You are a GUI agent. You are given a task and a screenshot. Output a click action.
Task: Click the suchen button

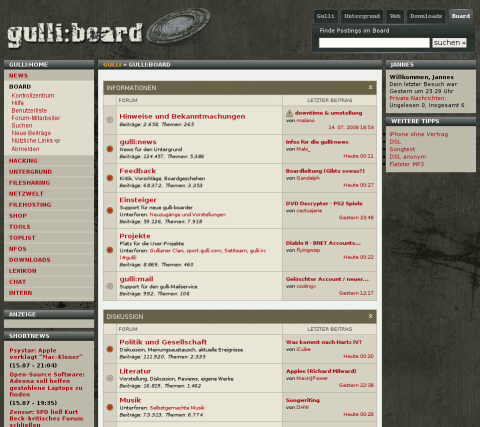[x=449, y=43]
